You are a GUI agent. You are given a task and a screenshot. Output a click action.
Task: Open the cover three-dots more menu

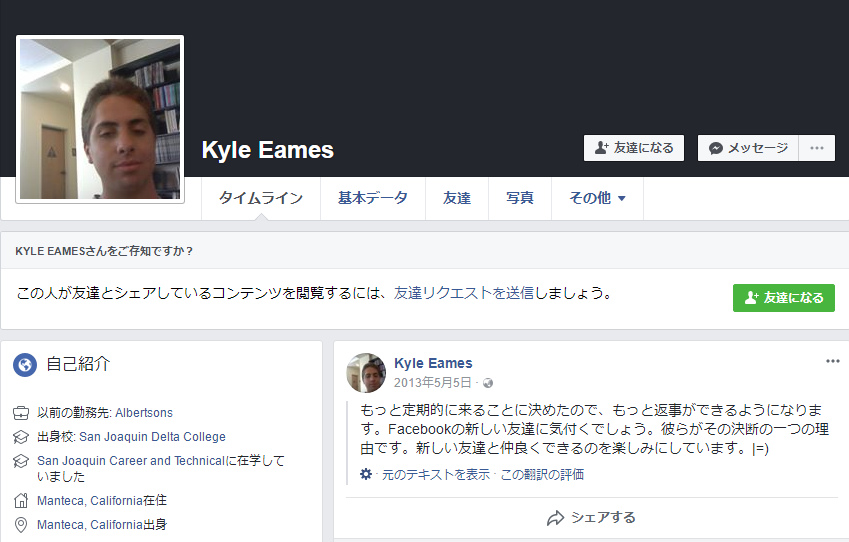click(817, 148)
